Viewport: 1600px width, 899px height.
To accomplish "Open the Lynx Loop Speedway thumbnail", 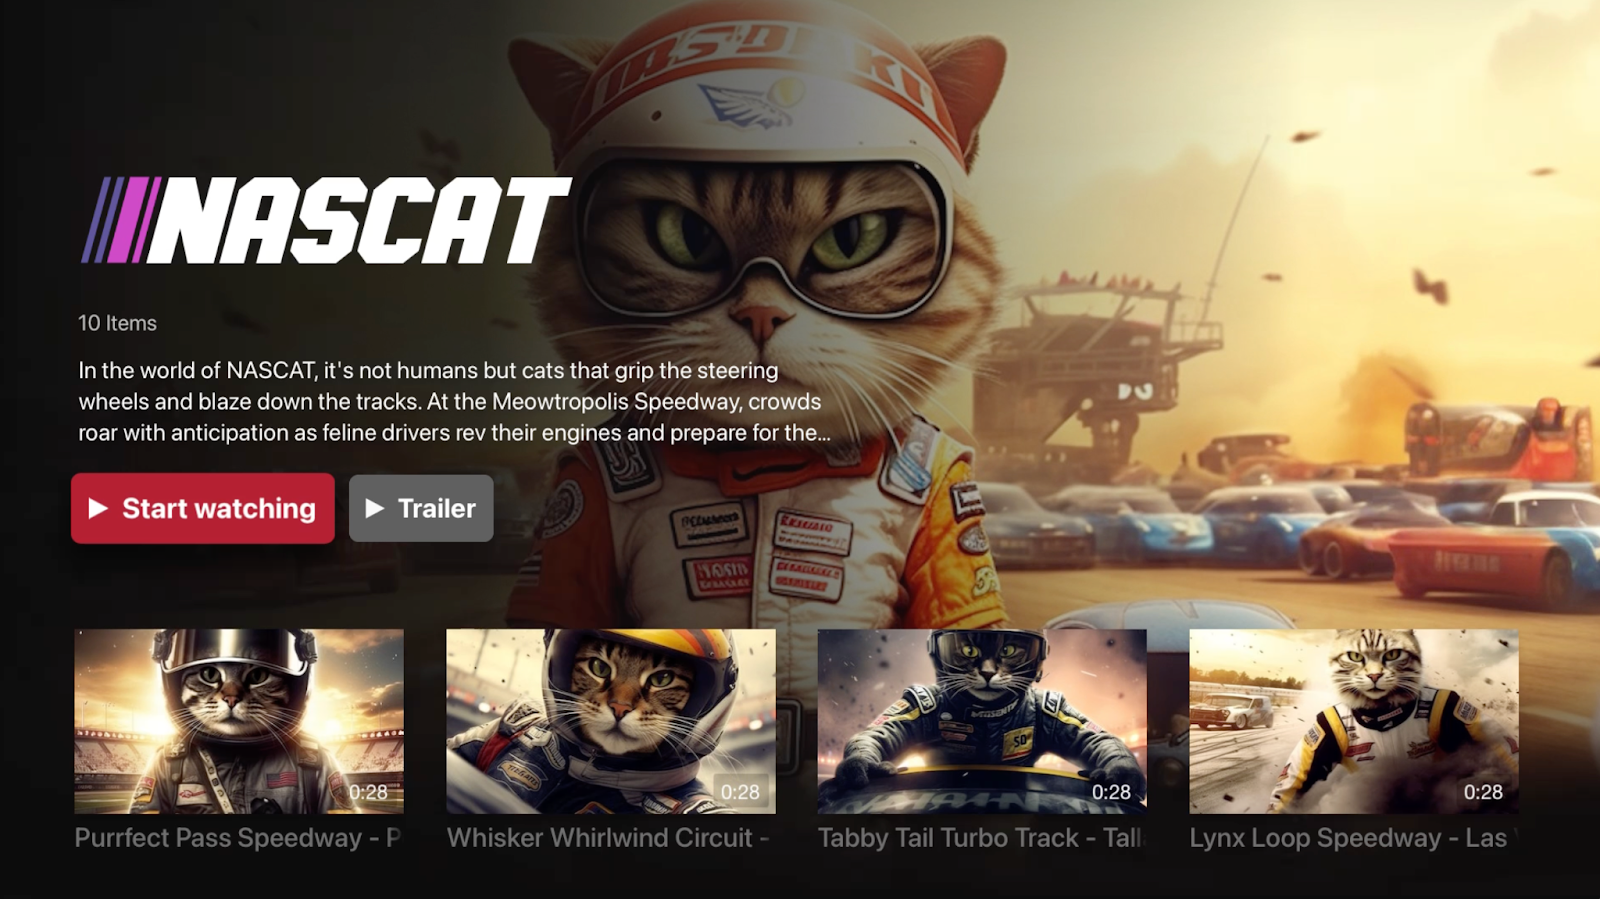I will pos(1354,721).
